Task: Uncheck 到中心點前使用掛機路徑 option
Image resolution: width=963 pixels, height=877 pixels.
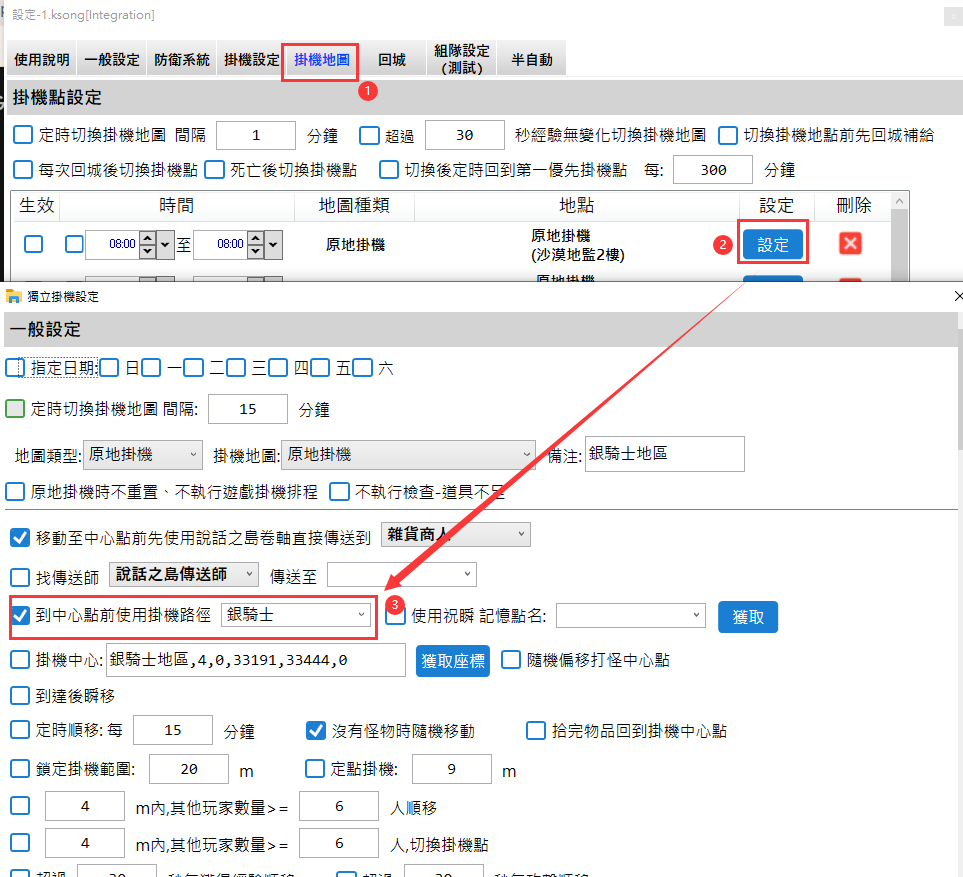Action: tap(20, 615)
